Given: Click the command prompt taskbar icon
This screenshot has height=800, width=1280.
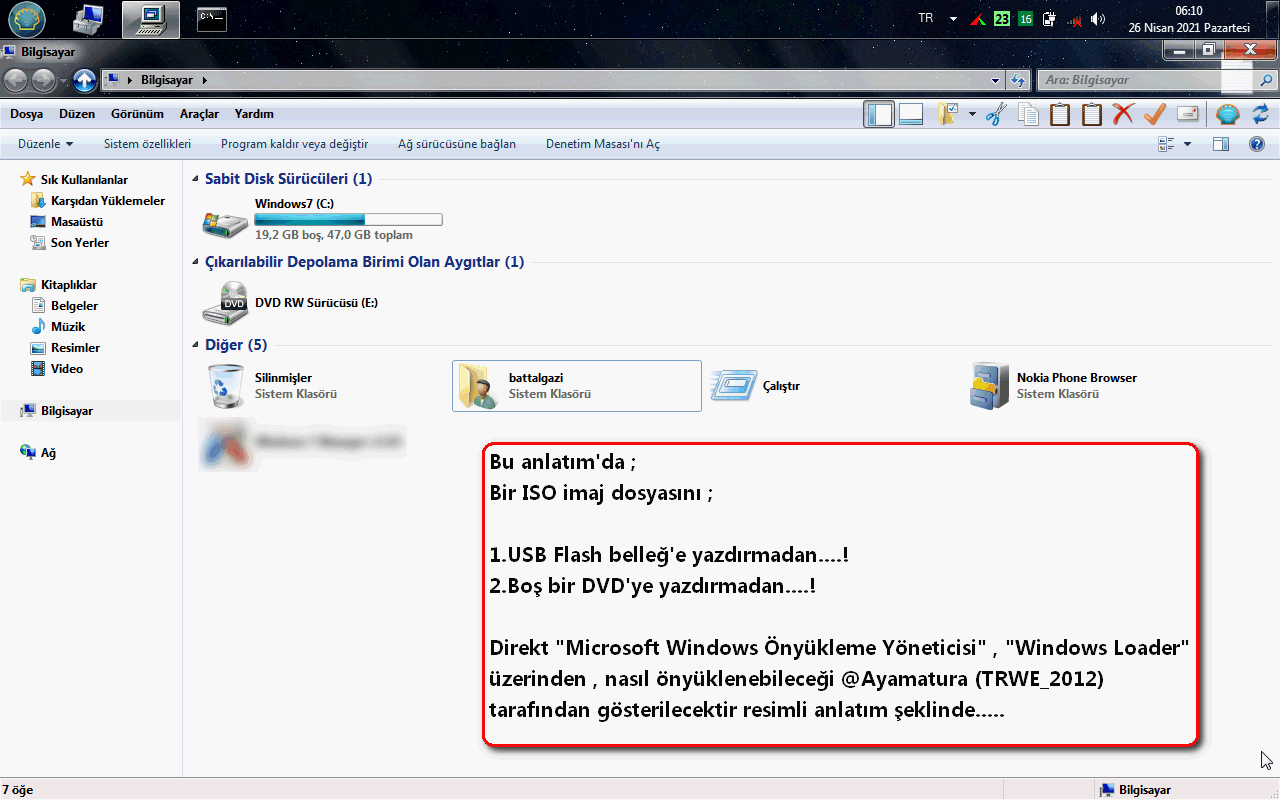Looking at the screenshot, I should pyautogui.click(x=211, y=19).
